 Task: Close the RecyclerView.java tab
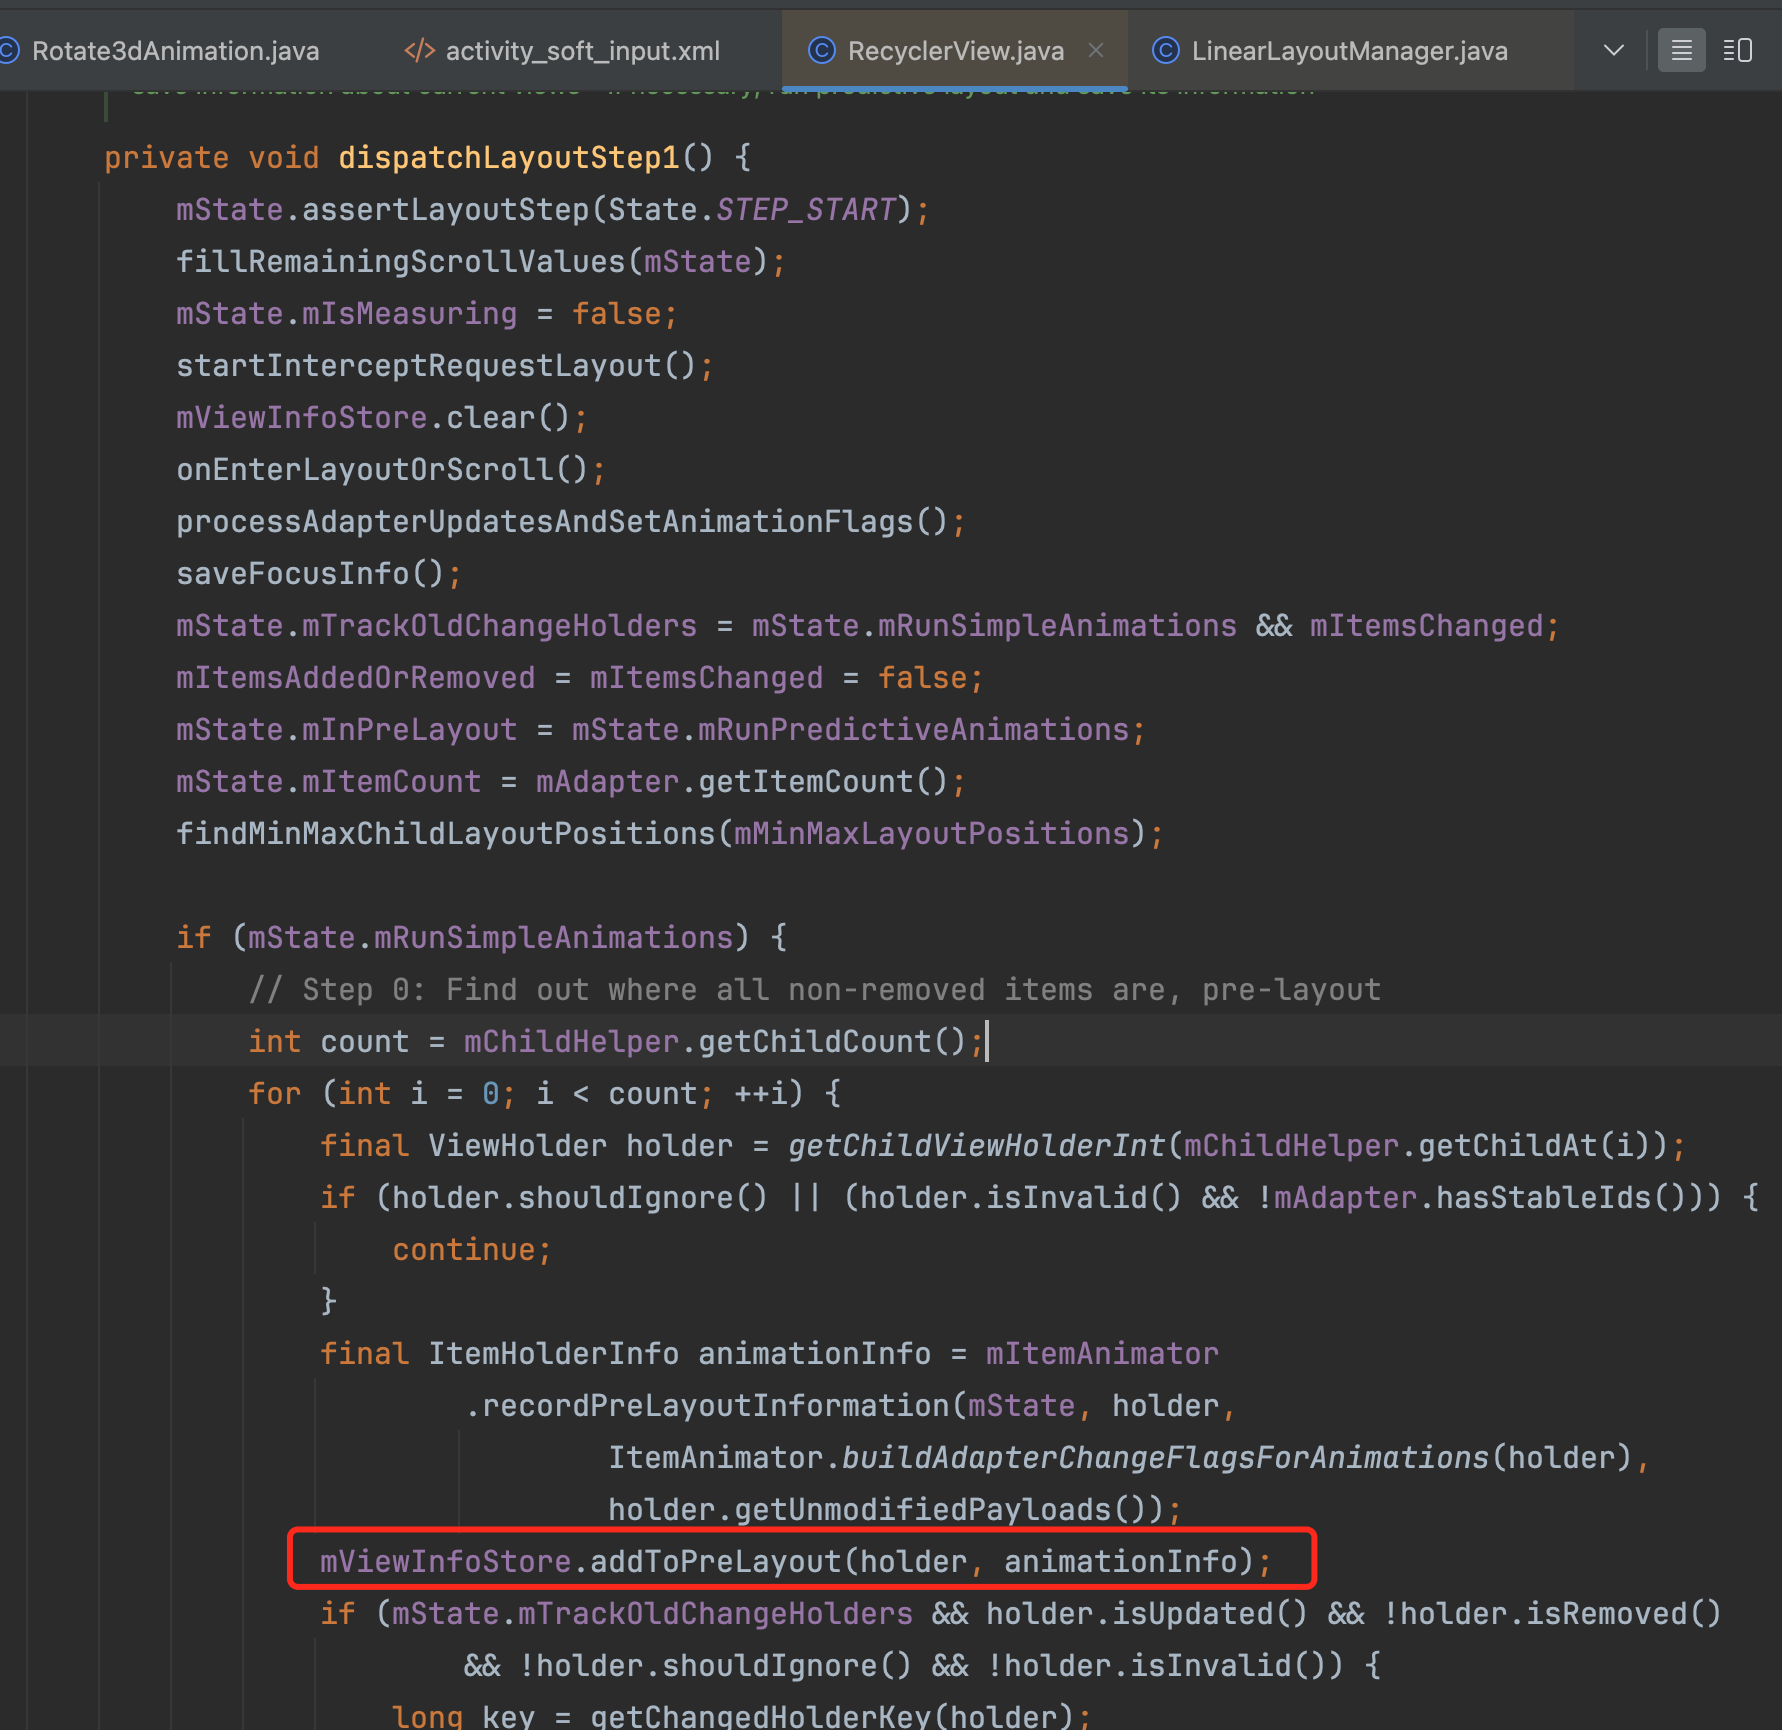(1096, 51)
